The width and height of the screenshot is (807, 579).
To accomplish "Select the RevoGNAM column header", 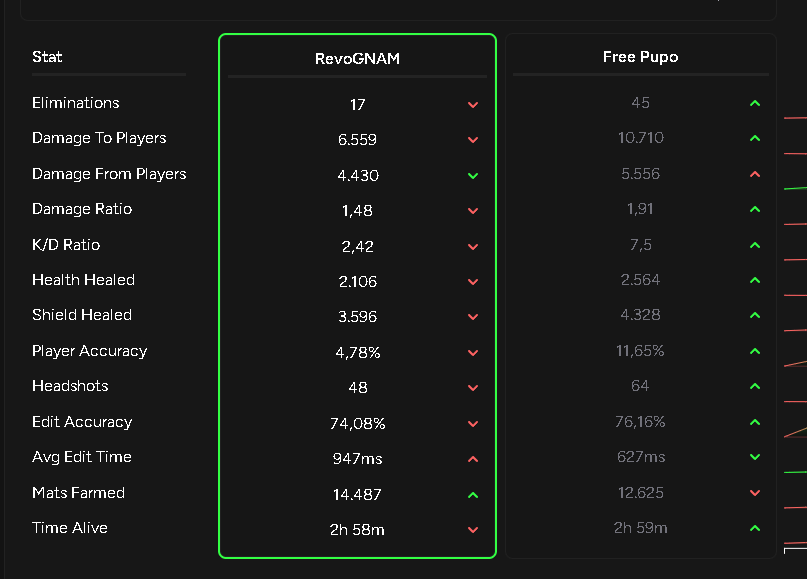I will click(x=357, y=57).
